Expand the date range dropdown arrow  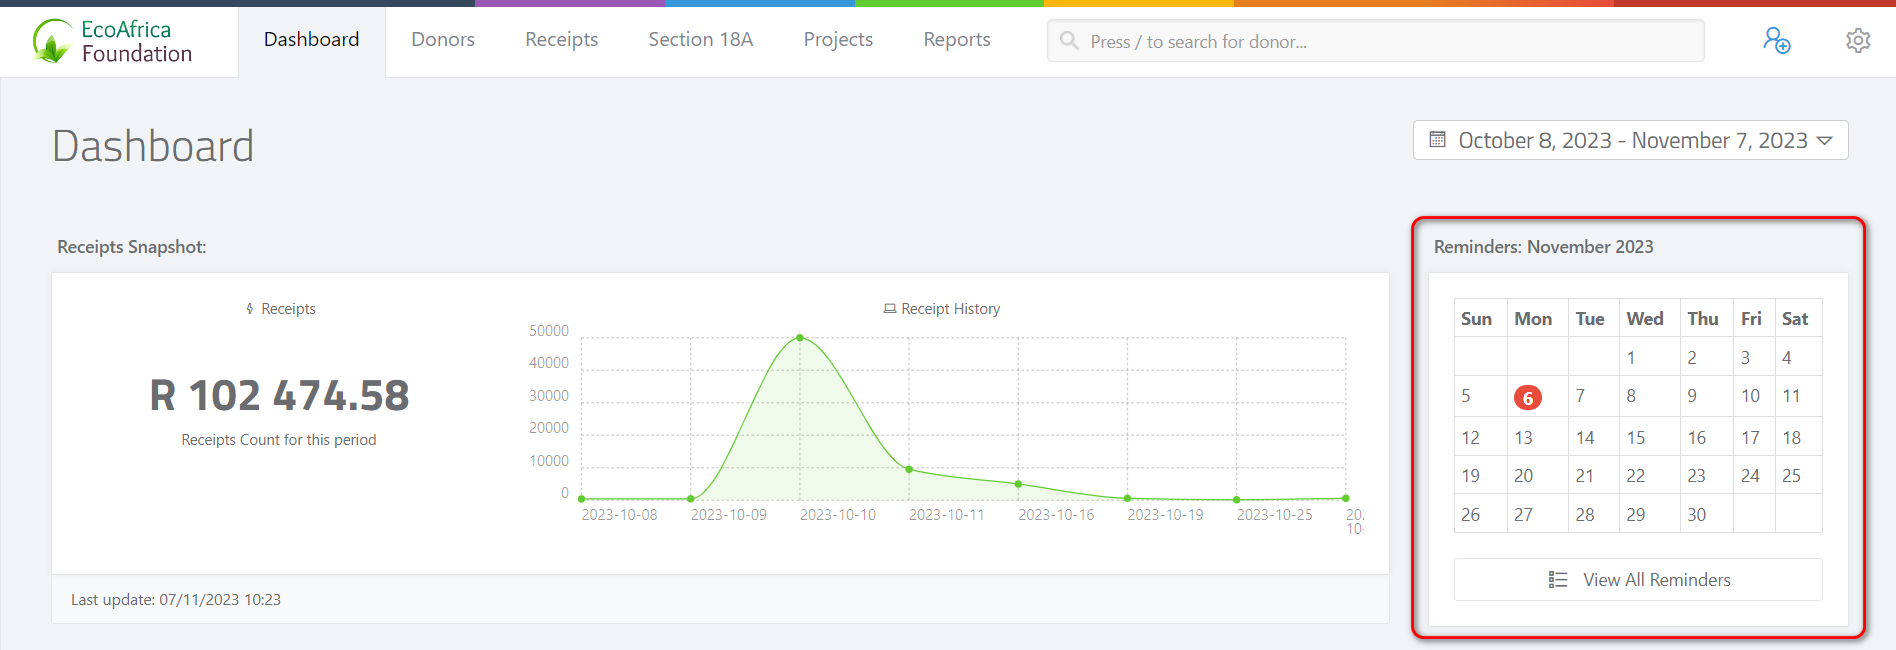tap(1825, 141)
